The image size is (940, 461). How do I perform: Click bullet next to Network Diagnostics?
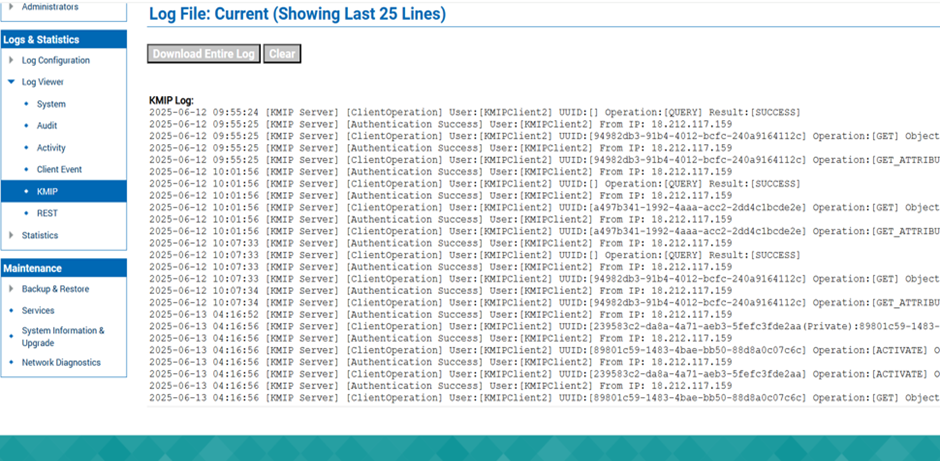(x=11, y=363)
